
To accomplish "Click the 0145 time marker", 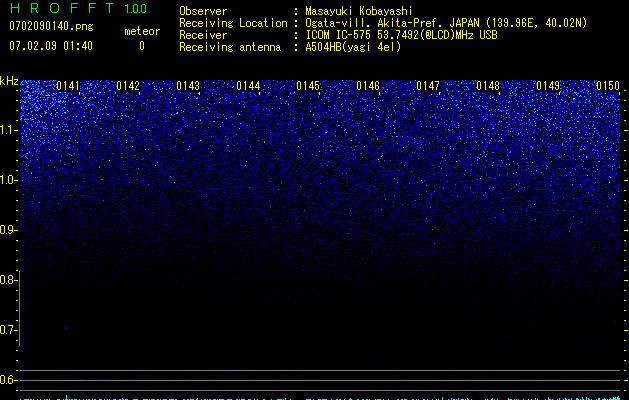I will pos(308,86).
